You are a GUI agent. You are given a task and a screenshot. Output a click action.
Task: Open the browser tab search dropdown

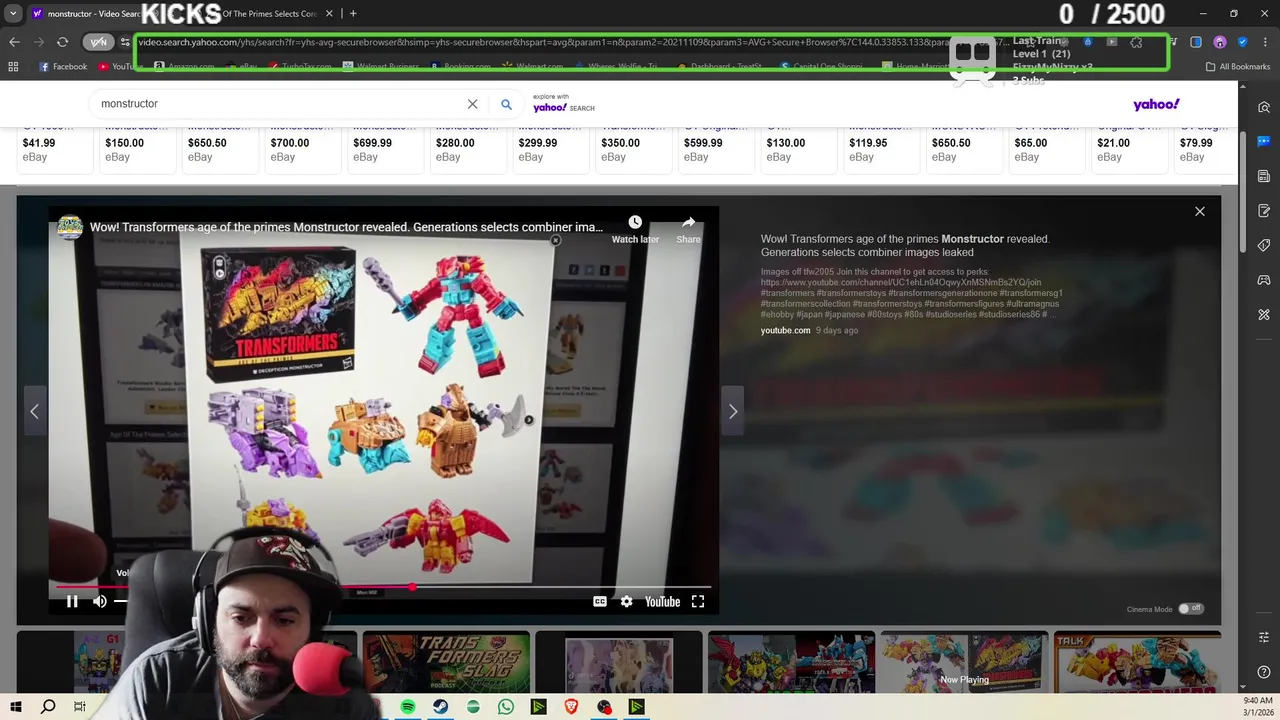(x=13, y=14)
